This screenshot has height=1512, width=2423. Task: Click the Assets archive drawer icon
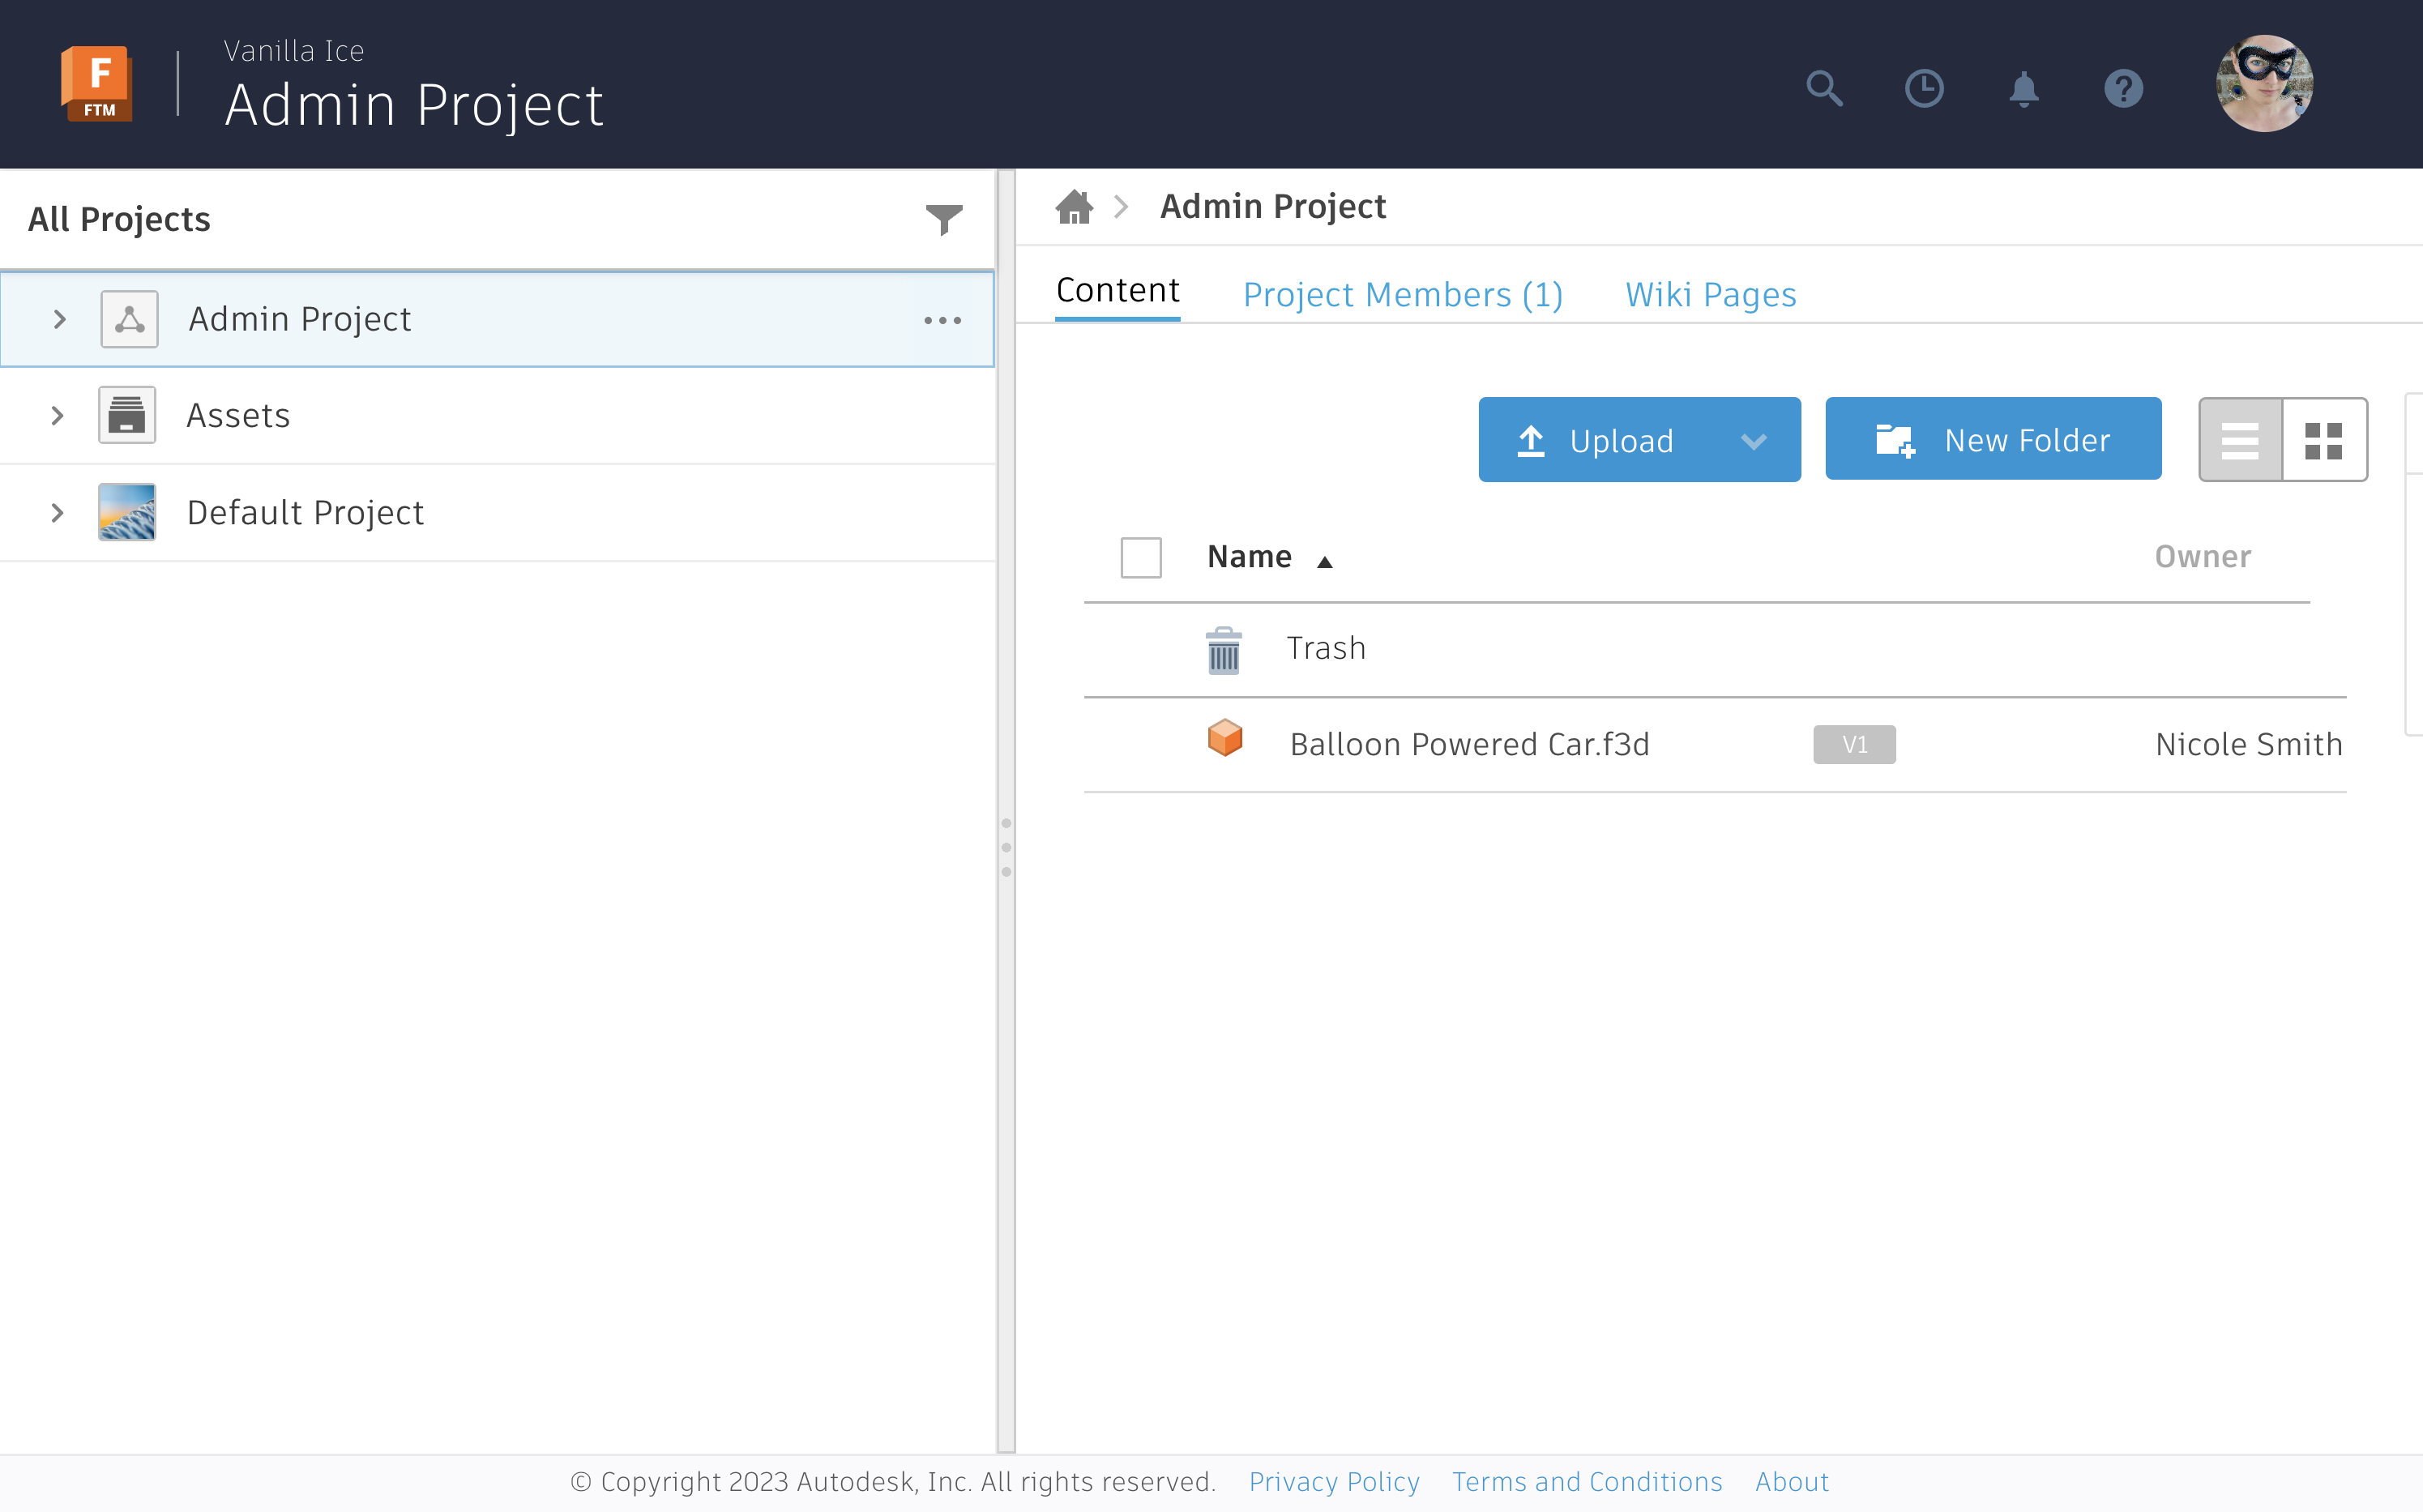point(127,415)
